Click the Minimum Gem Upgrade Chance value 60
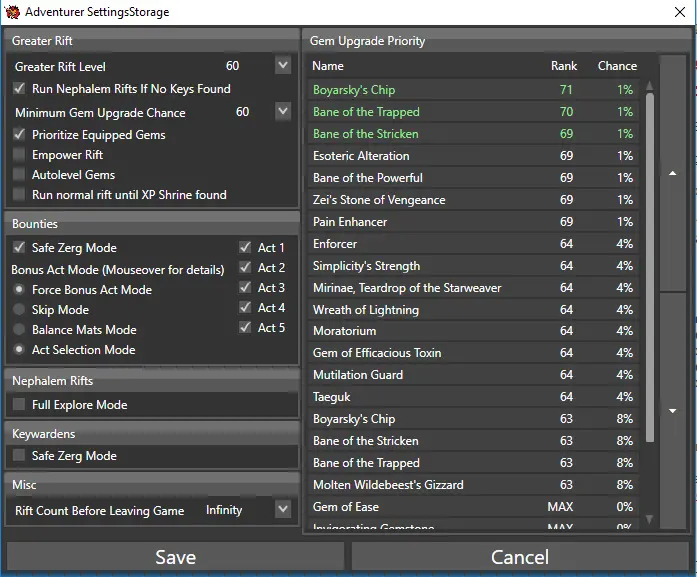 [242, 112]
